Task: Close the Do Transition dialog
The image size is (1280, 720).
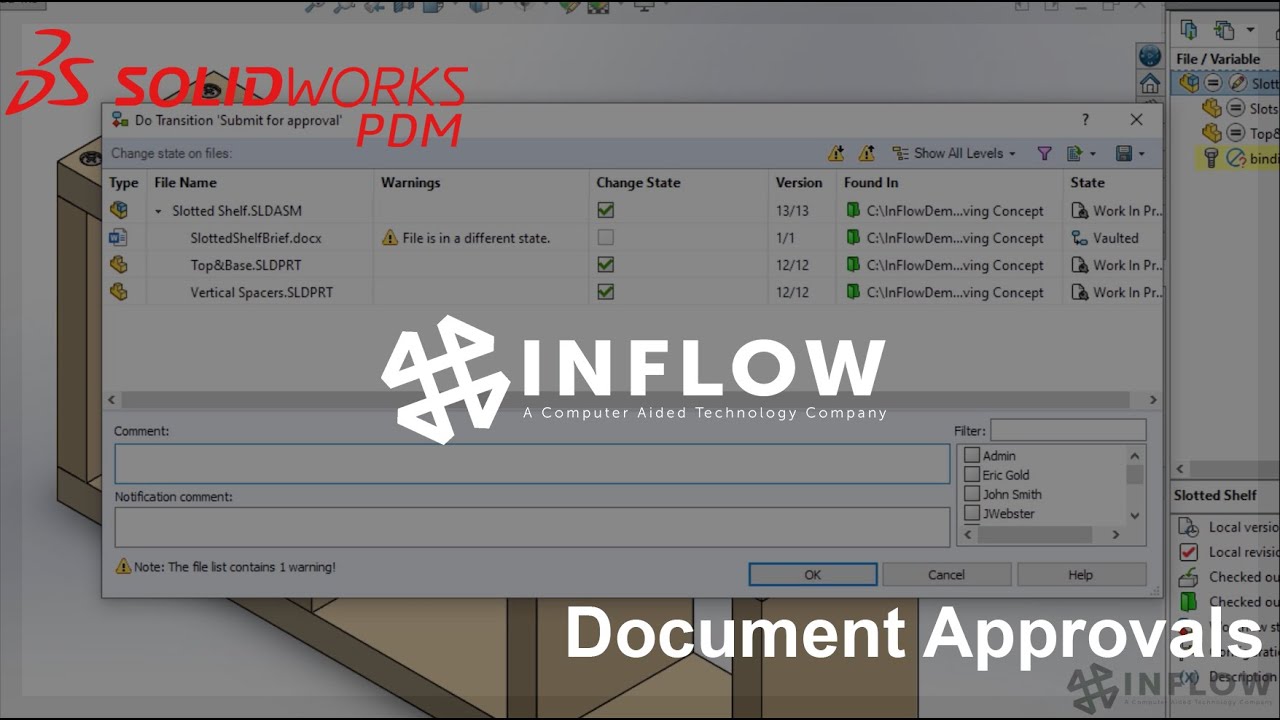Action: (x=1136, y=119)
